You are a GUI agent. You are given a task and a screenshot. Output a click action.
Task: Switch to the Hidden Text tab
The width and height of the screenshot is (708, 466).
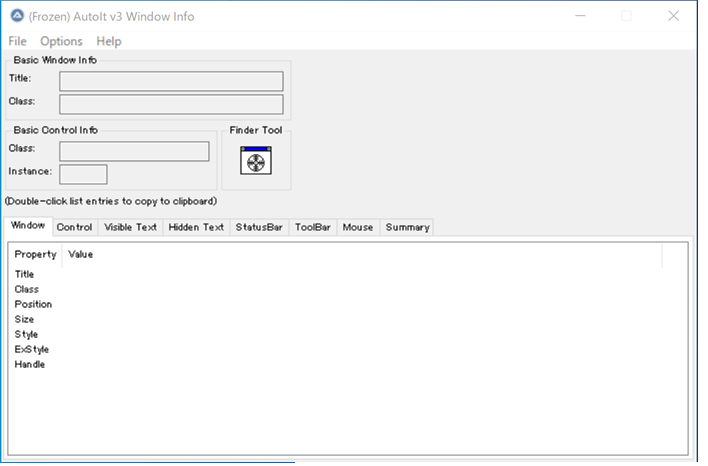(196, 227)
